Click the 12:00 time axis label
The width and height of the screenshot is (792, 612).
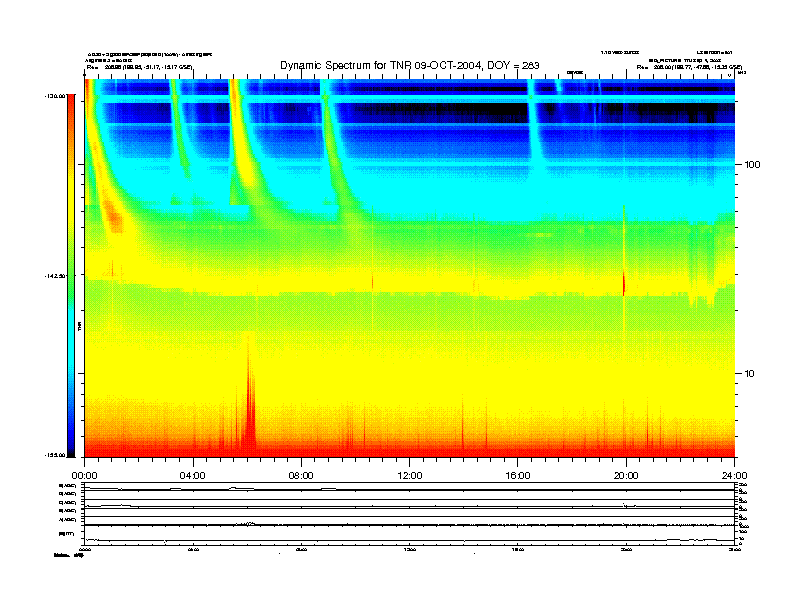tap(410, 476)
